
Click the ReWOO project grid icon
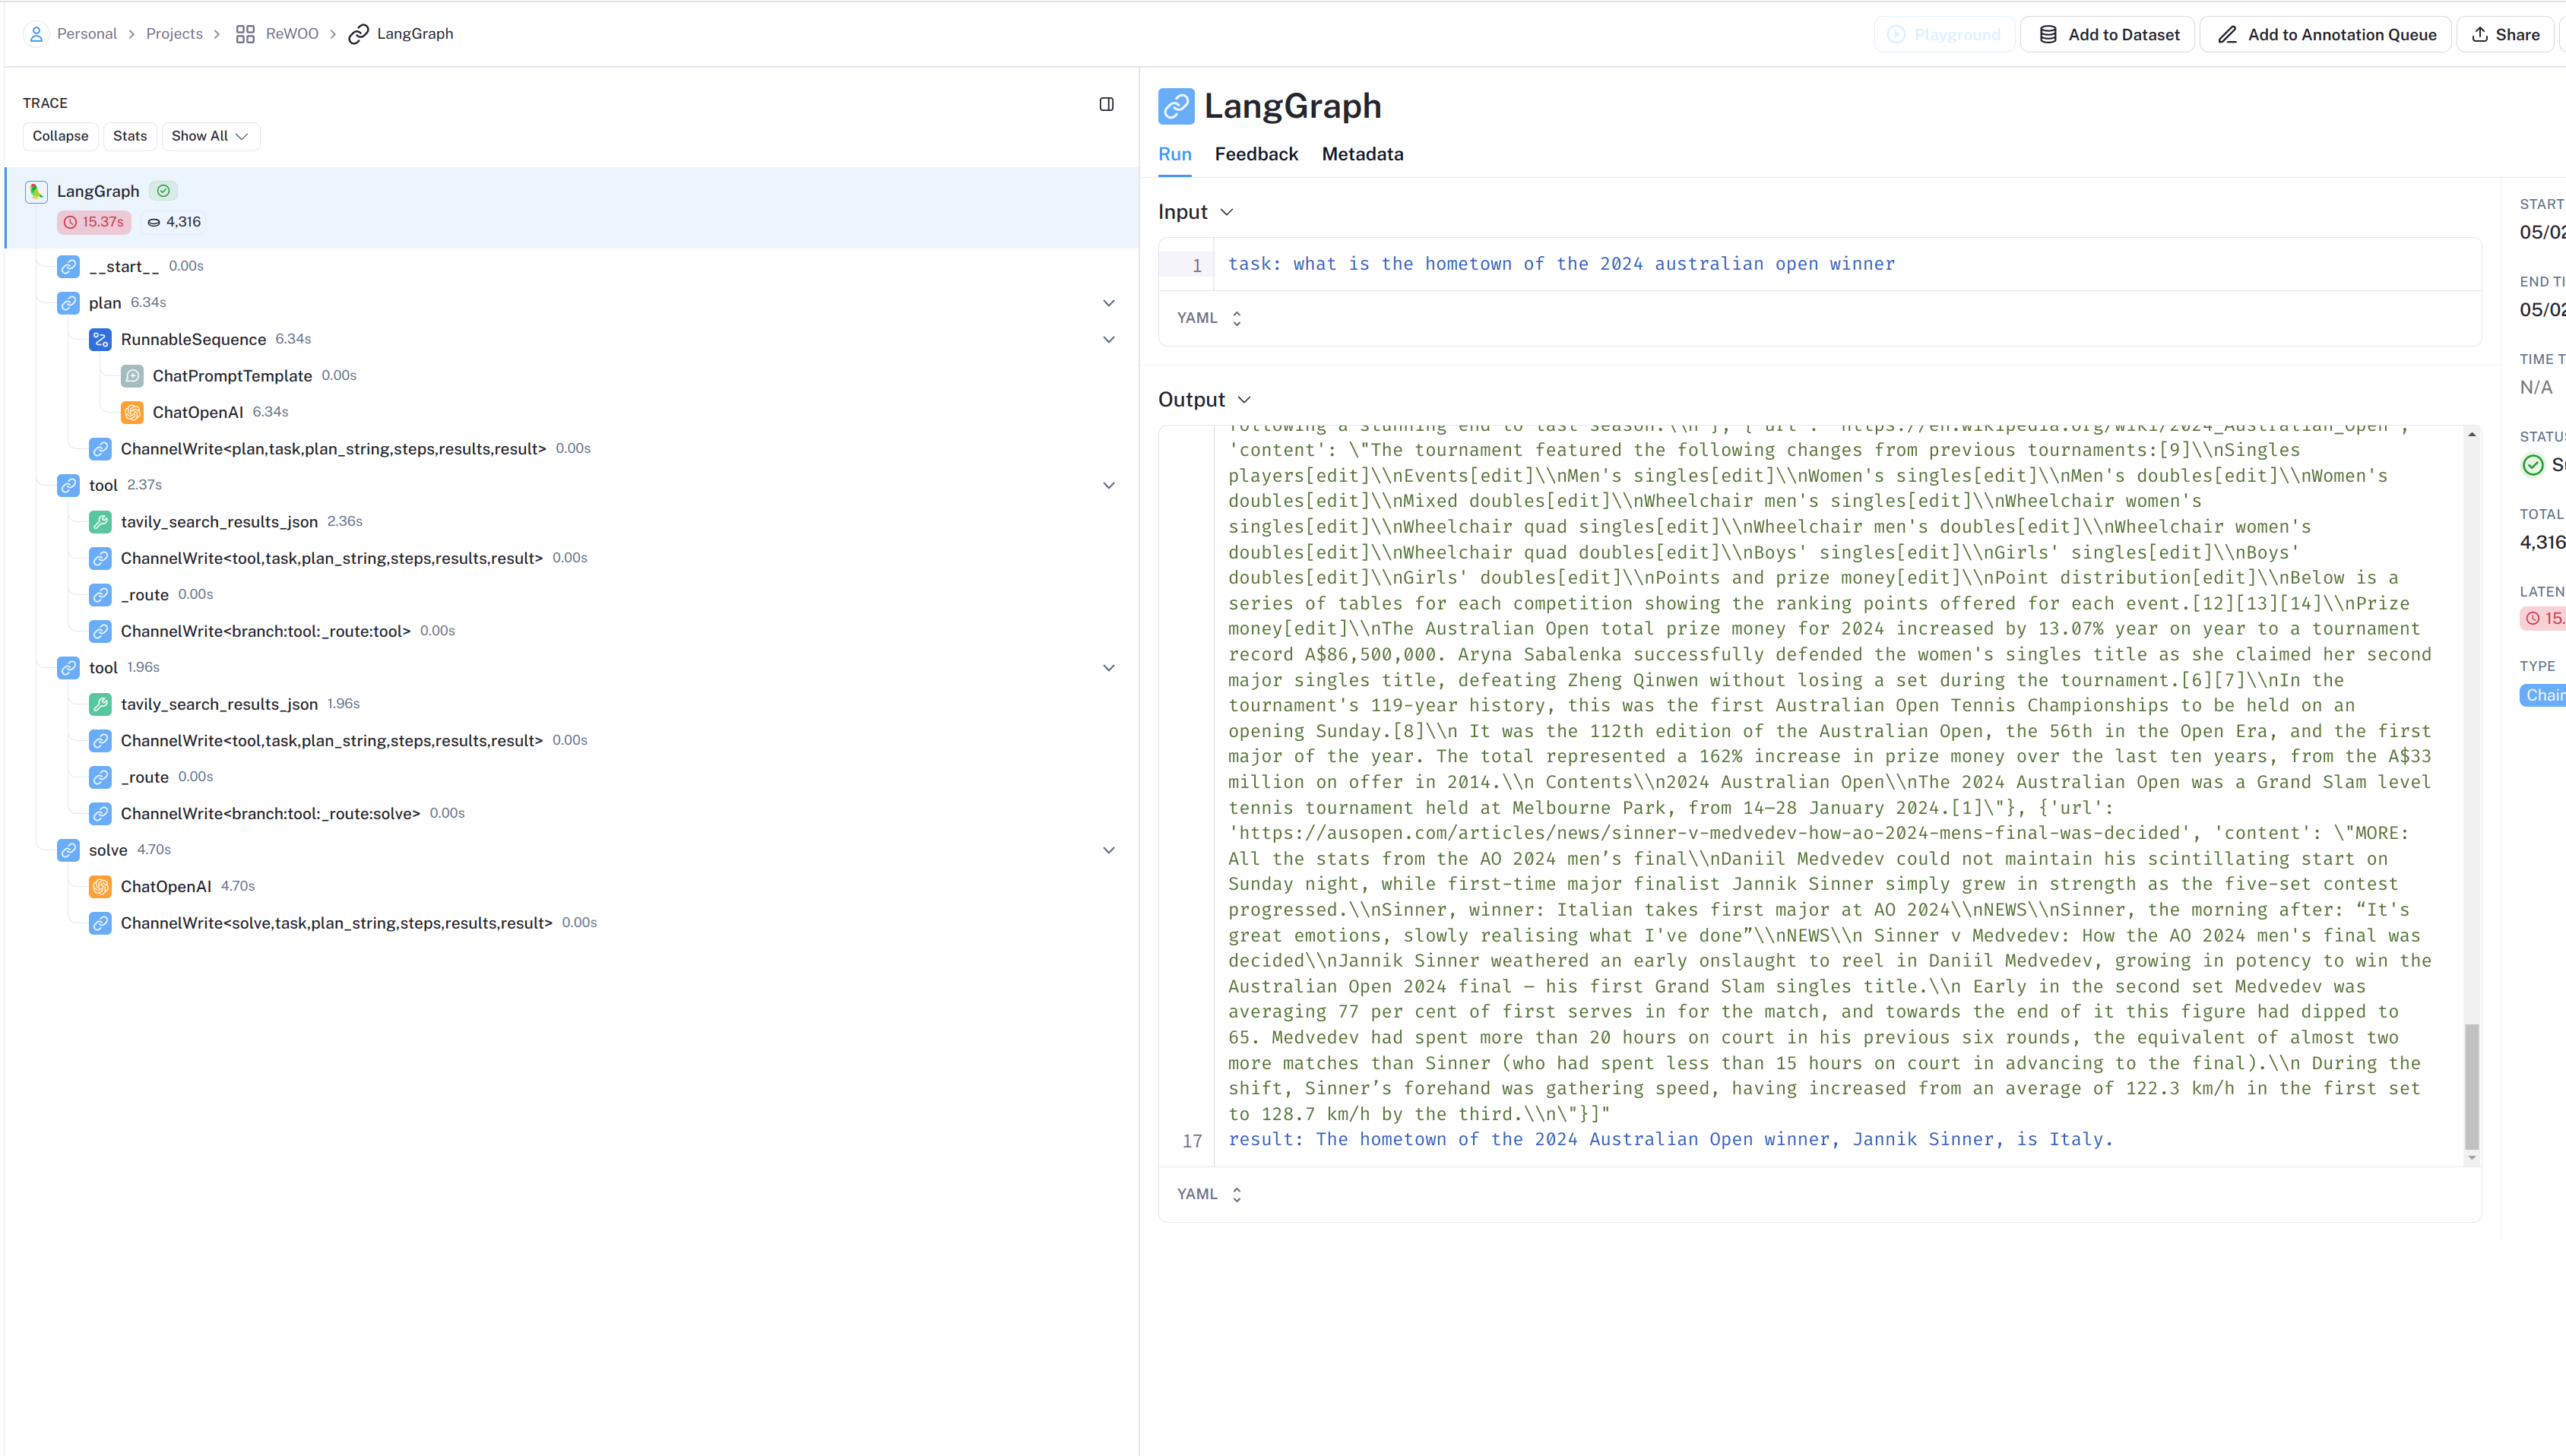[x=245, y=34]
